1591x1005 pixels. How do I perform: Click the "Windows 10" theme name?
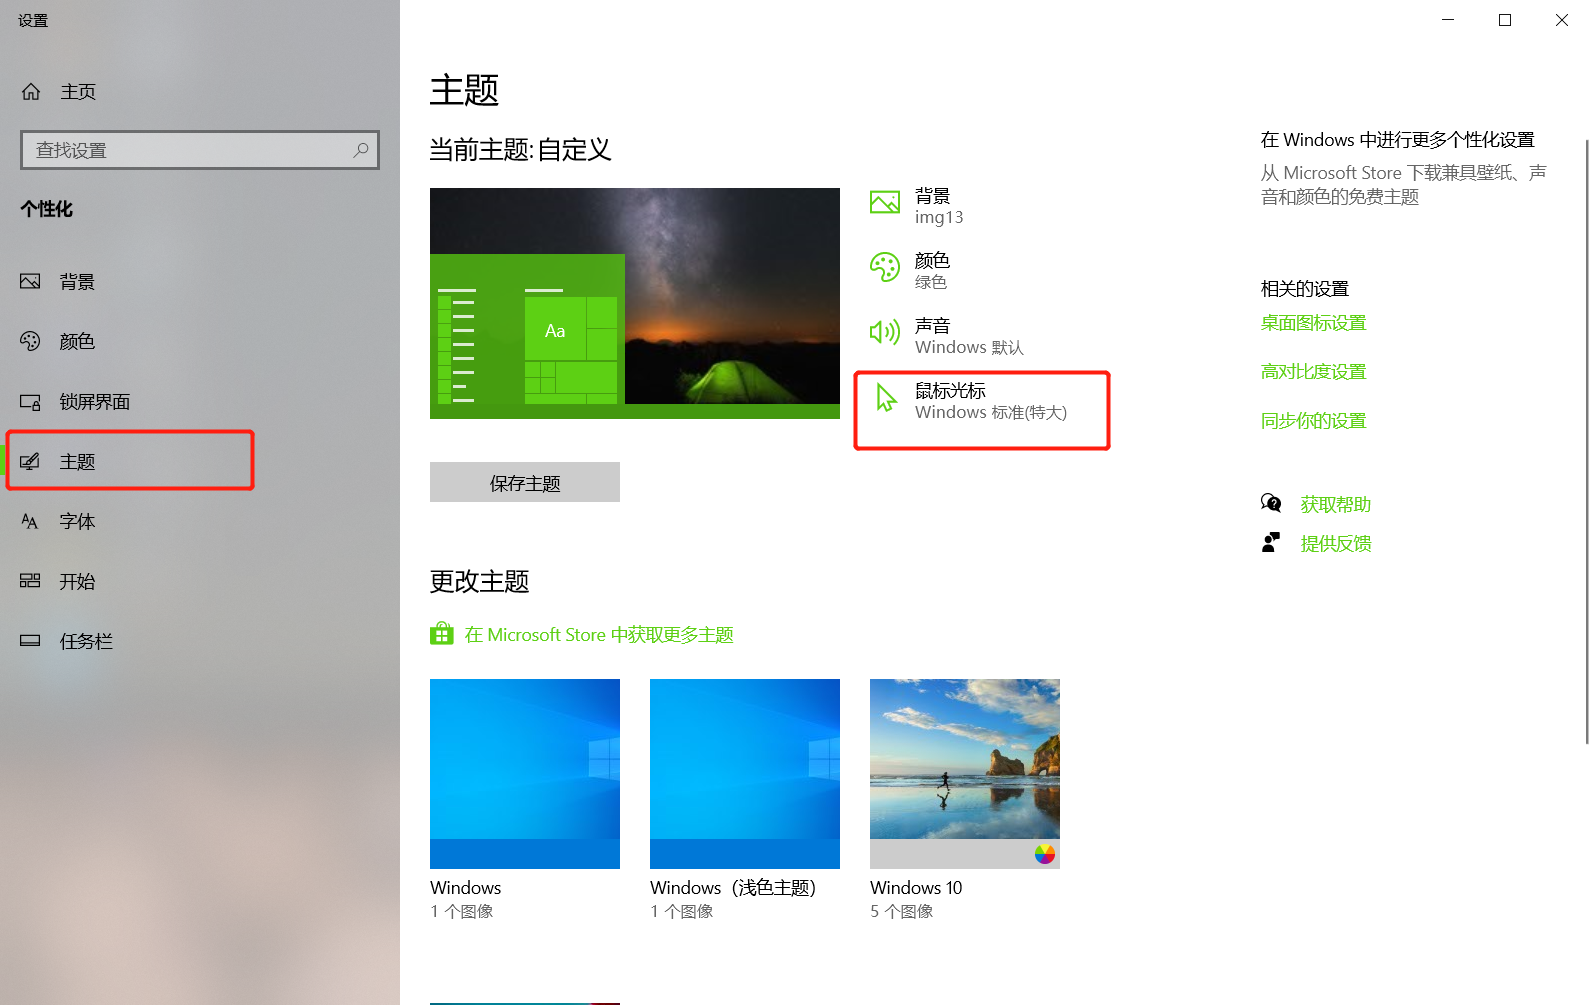(x=916, y=888)
